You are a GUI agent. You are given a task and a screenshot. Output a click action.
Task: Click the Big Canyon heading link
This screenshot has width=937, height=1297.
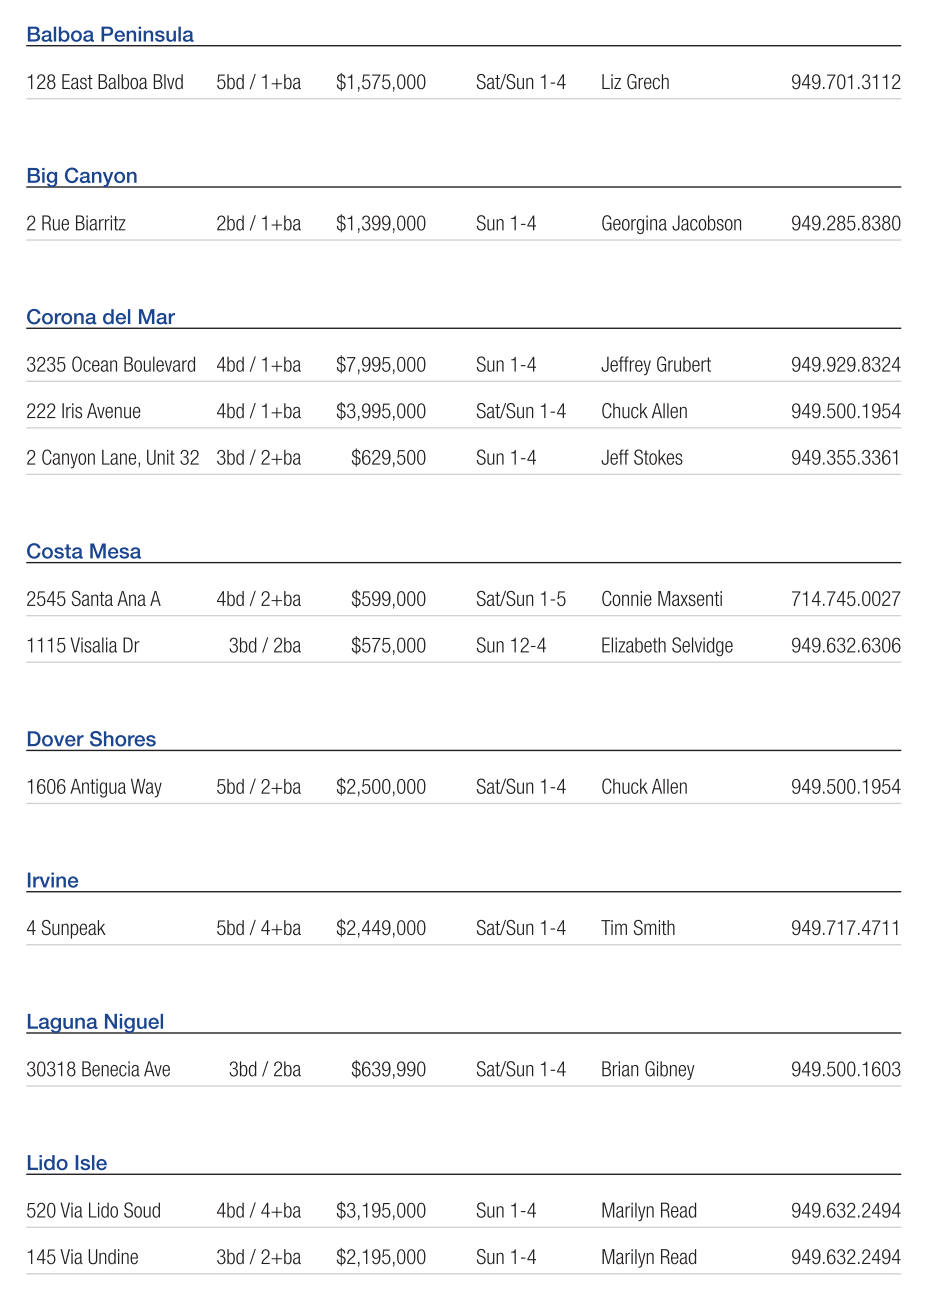[x=82, y=176]
